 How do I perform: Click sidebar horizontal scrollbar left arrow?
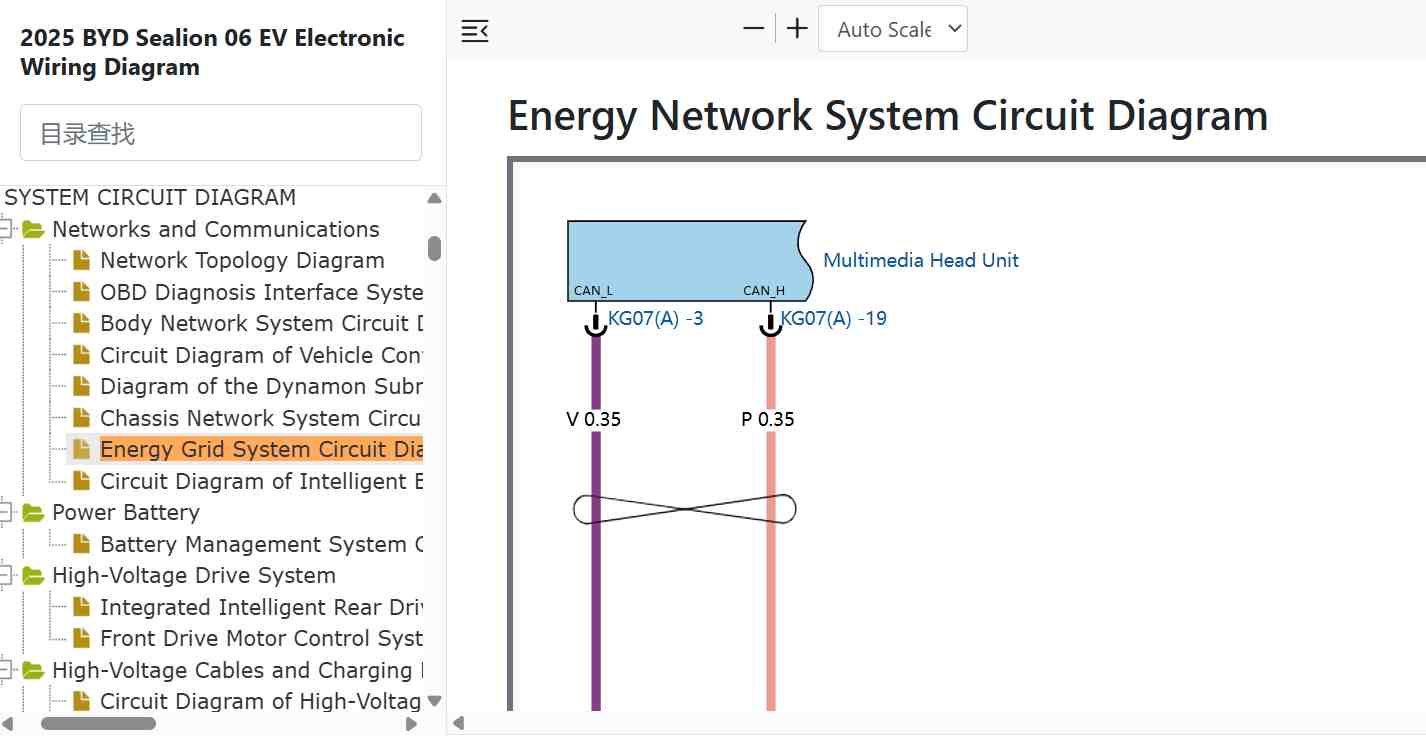click(8, 723)
